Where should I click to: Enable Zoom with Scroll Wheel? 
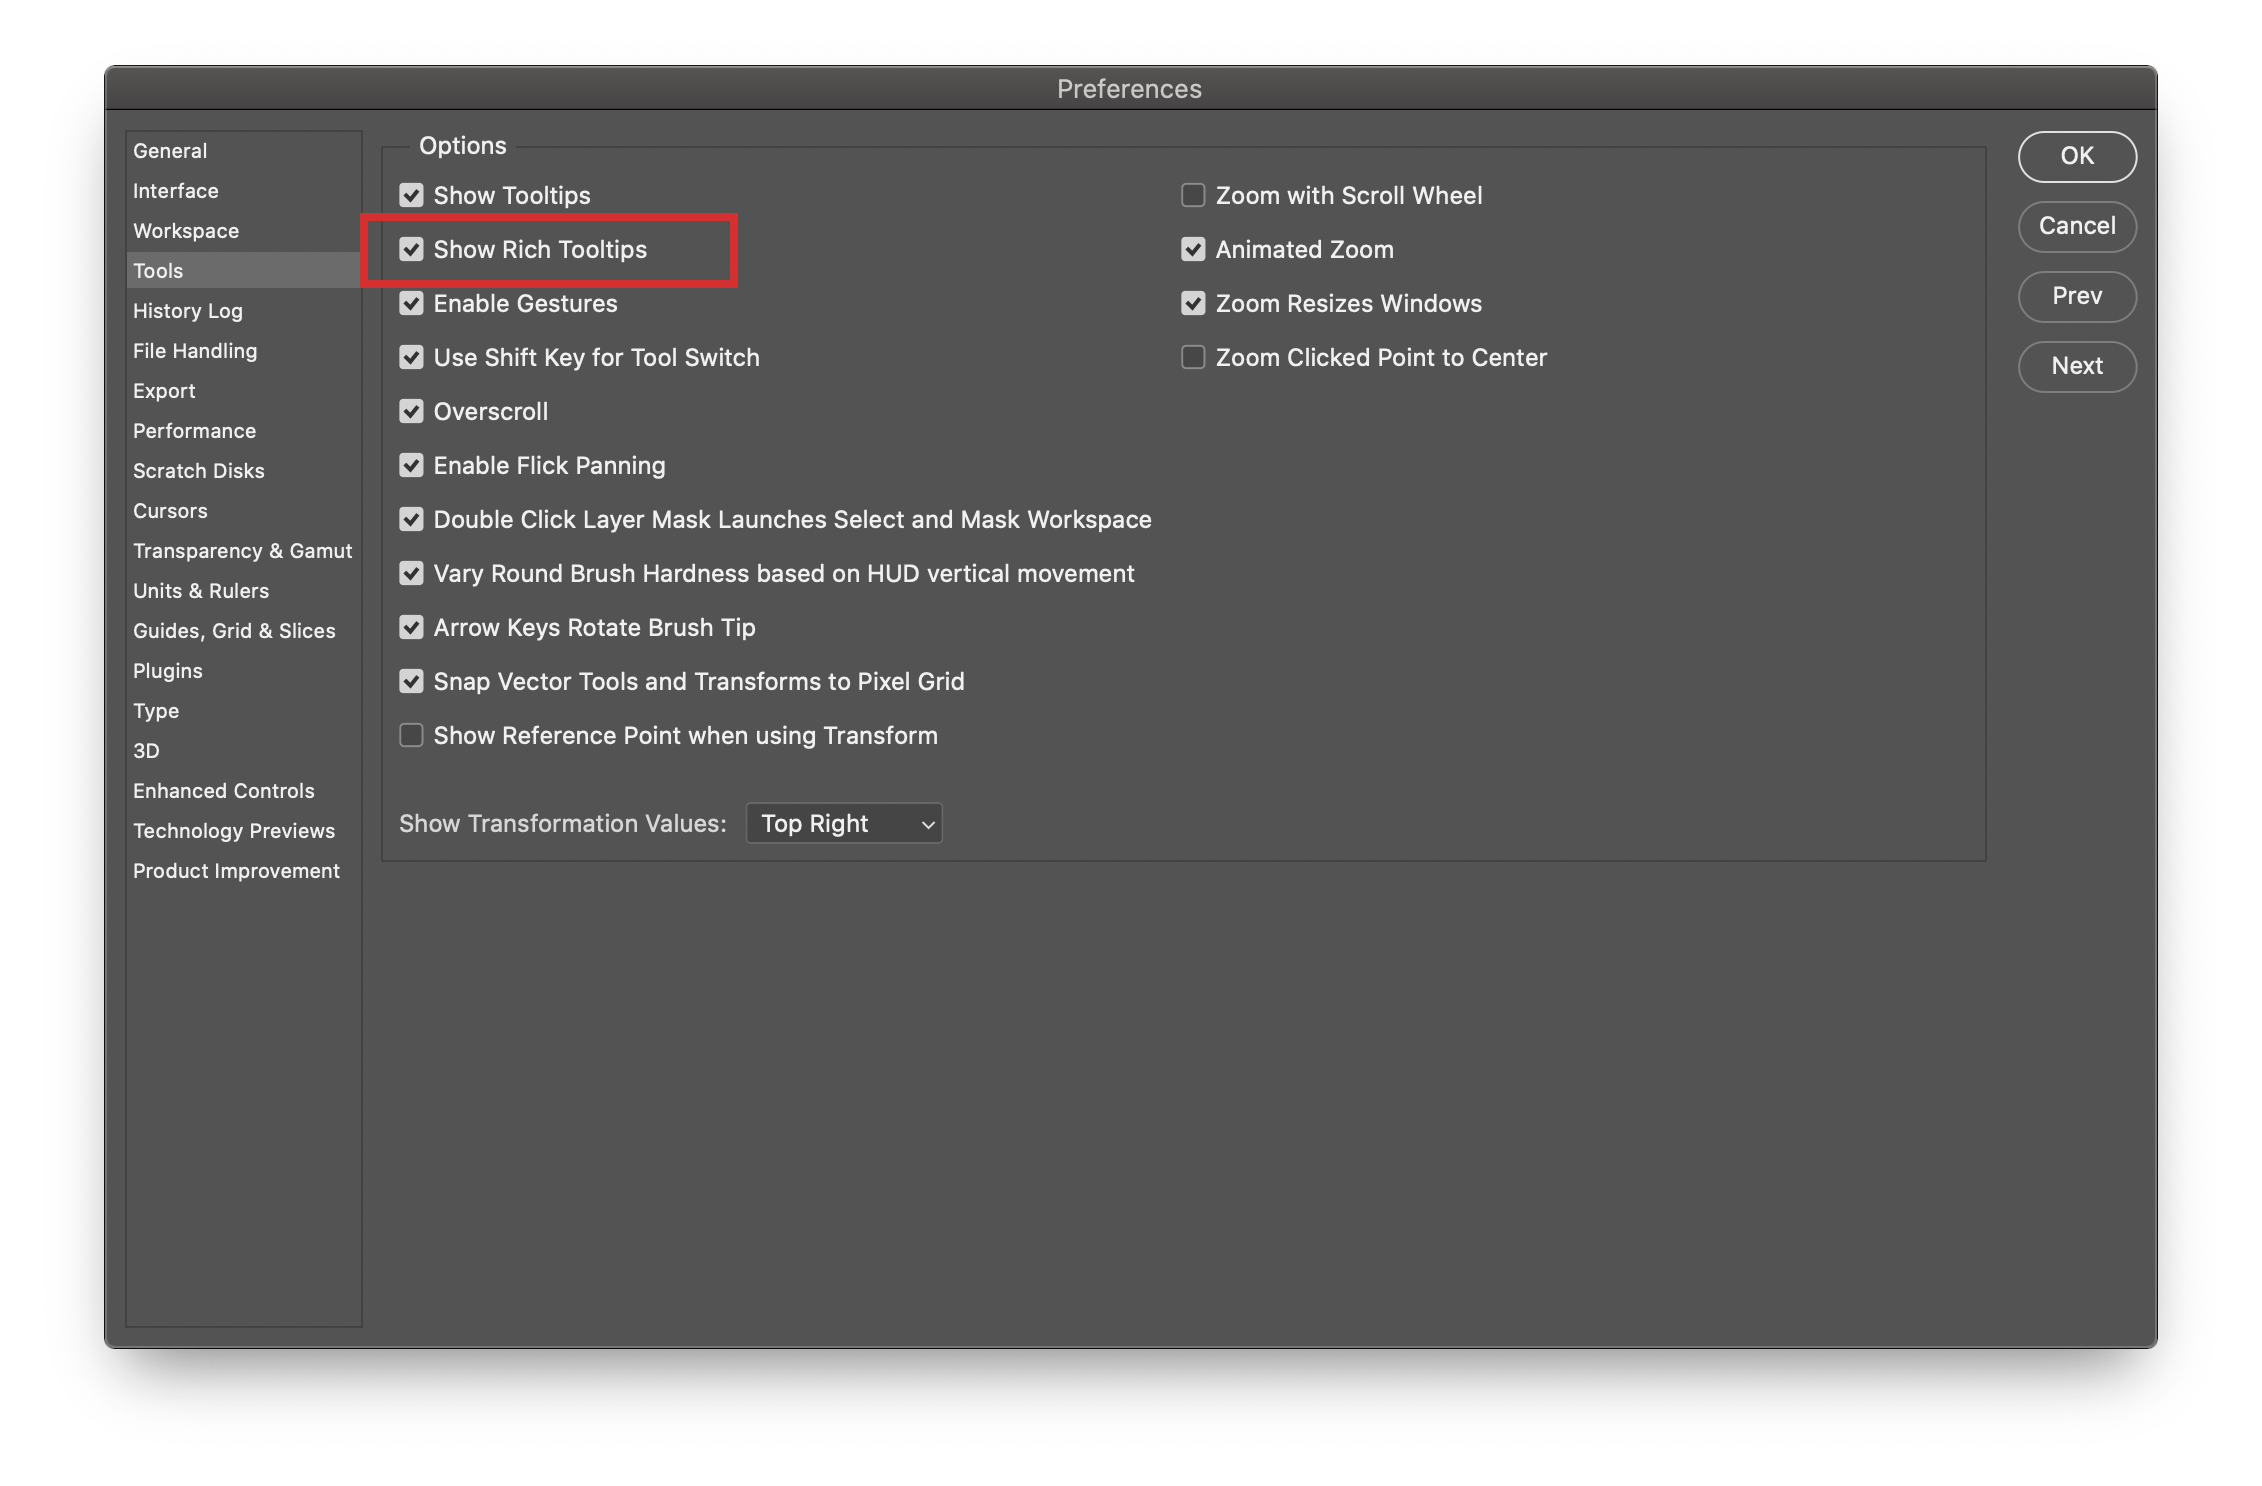click(x=1192, y=195)
